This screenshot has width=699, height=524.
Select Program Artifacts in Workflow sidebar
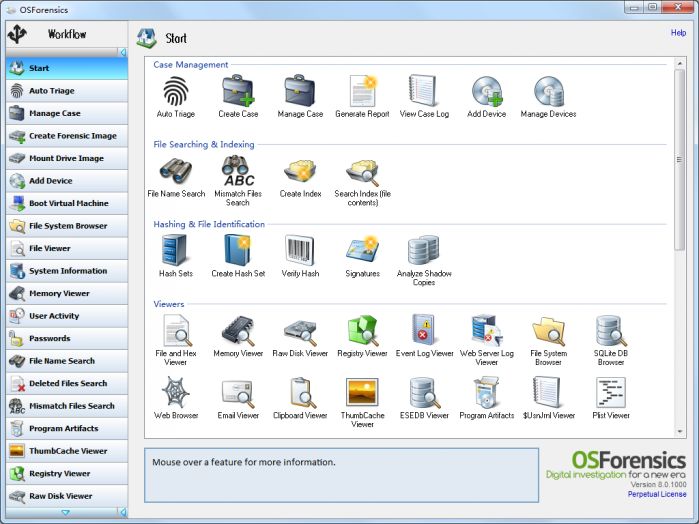click(x=67, y=428)
